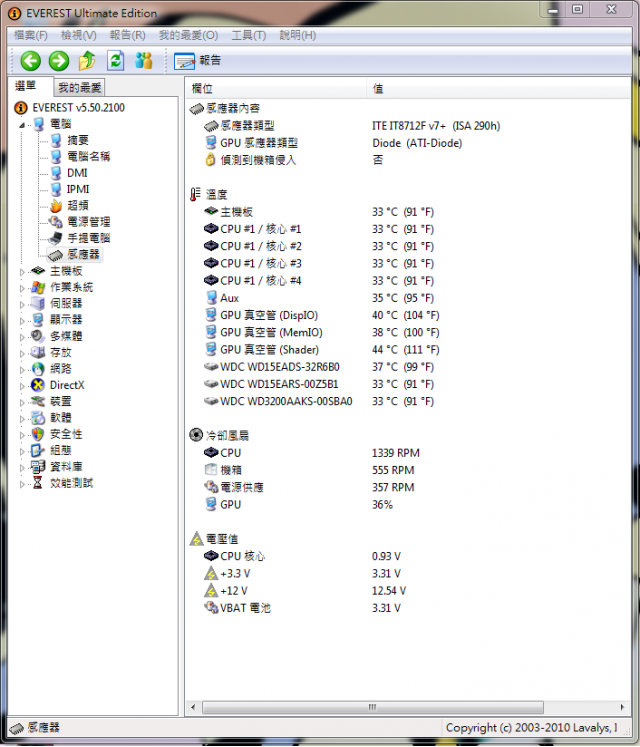Click the 伺服器 server icon
Image resolution: width=640 pixels, height=747 pixels.
click(38, 303)
